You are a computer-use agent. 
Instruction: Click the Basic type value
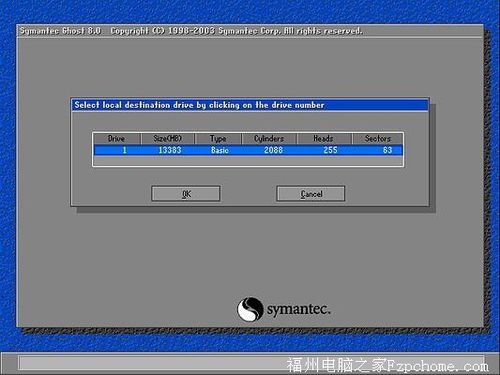220,150
